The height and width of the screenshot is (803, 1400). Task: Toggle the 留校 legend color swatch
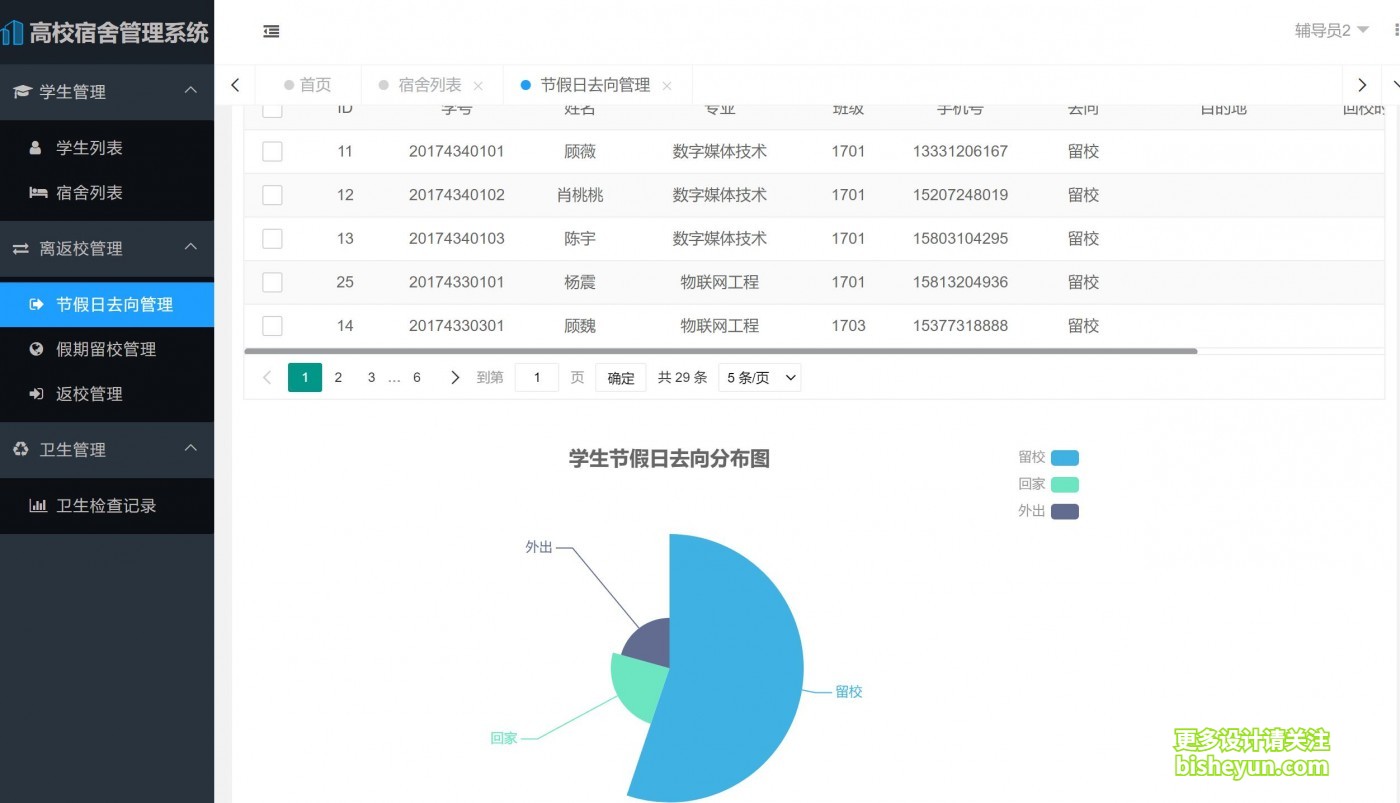click(x=1064, y=458)
